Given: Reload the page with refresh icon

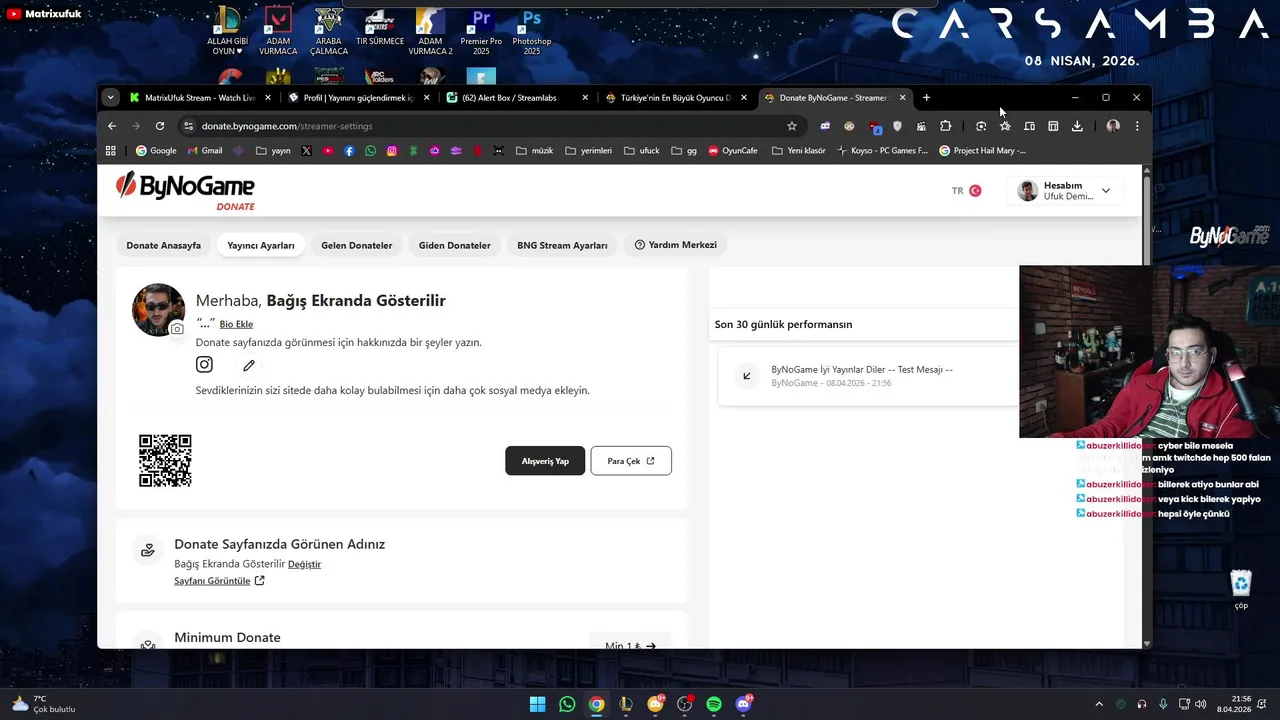Looking at the screenshot, I should click(x=160, y=126).
